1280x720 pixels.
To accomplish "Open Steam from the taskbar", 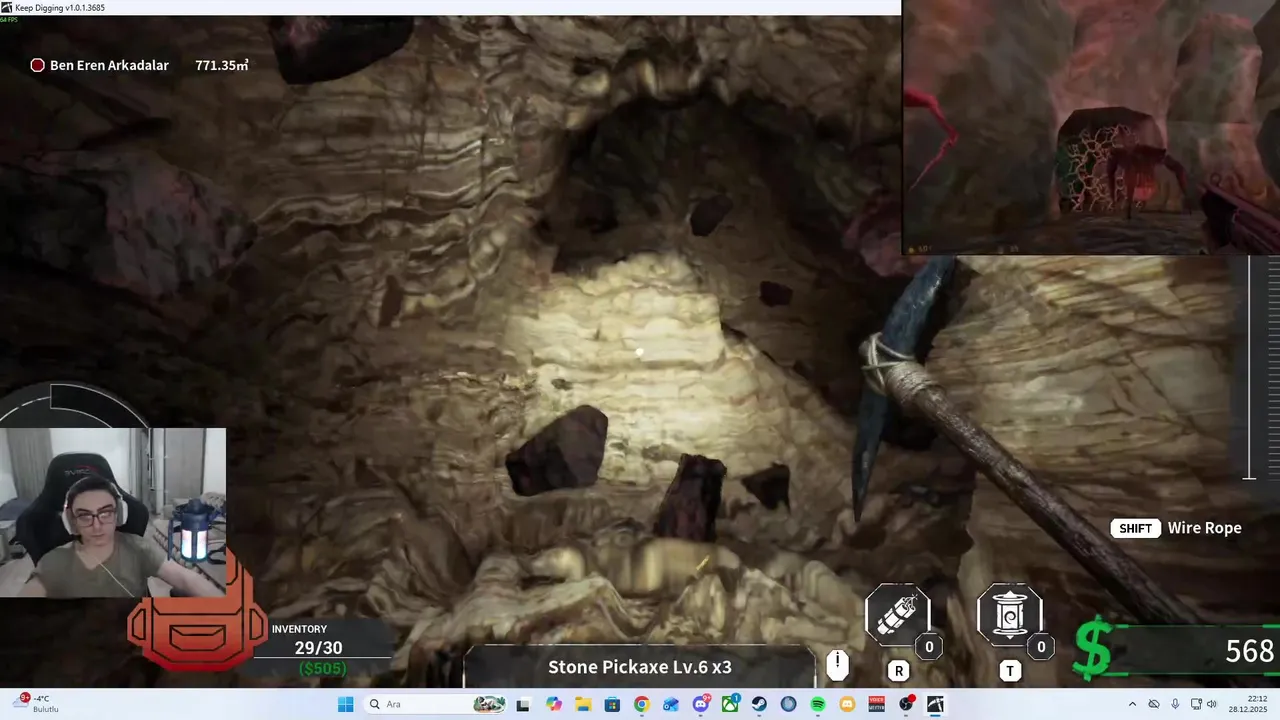I will click(759, 704).
